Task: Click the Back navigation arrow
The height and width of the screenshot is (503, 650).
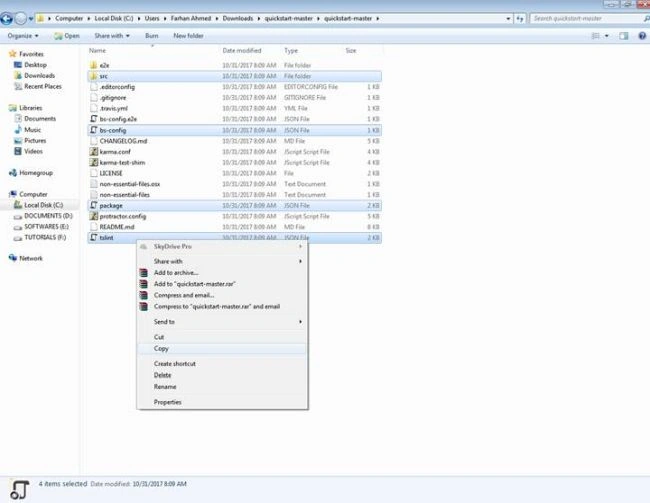Action: point(7,19)
